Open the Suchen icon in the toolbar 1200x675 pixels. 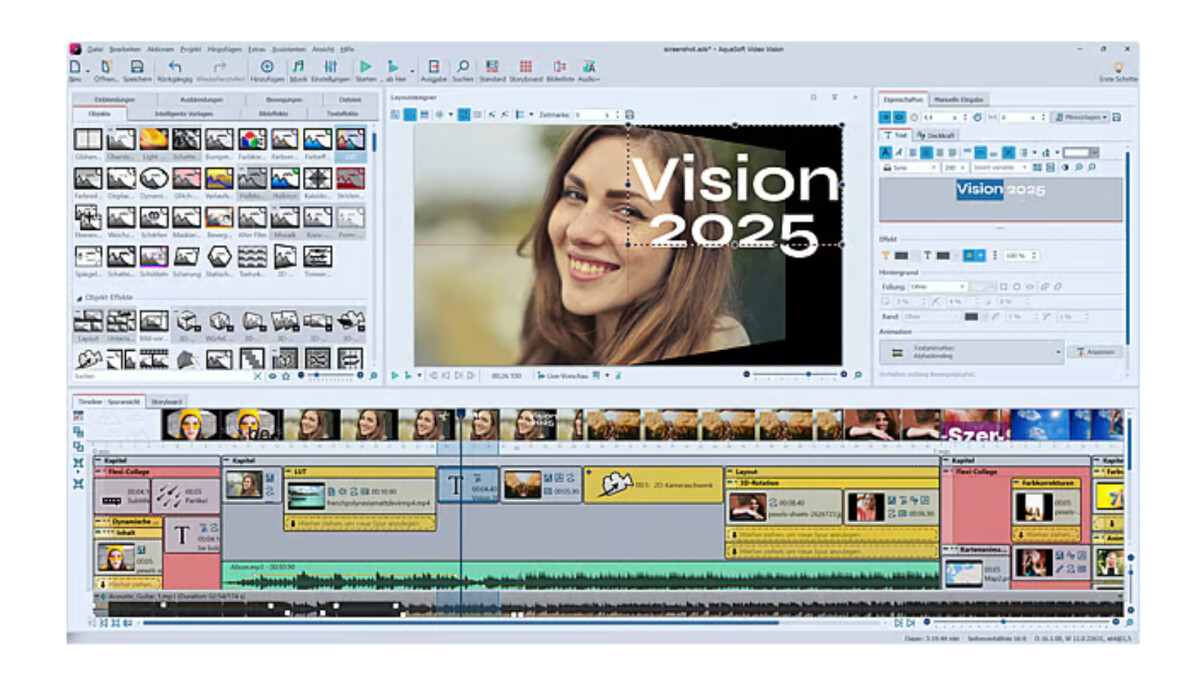pyautogui.click(x=463, y=65)
